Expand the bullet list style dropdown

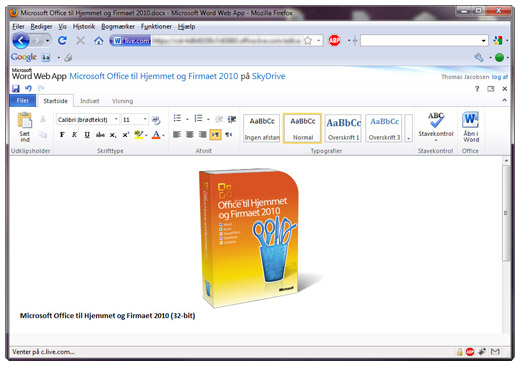click(x=187, y=119)
